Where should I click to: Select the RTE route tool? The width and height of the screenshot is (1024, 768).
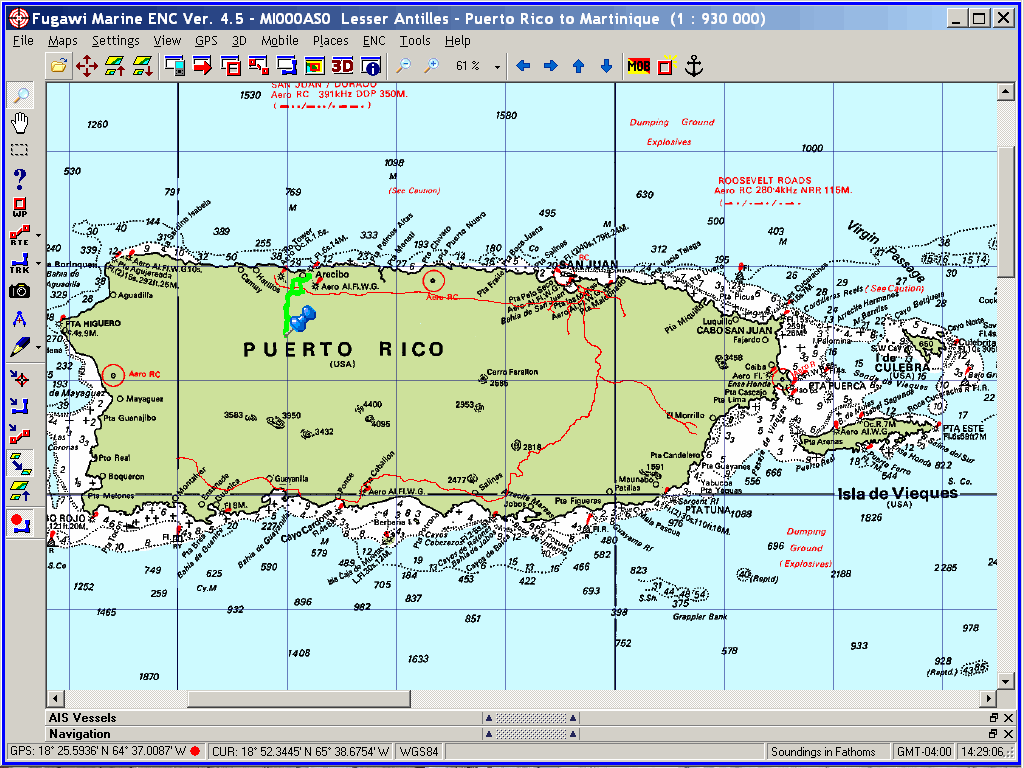[20, 236]
